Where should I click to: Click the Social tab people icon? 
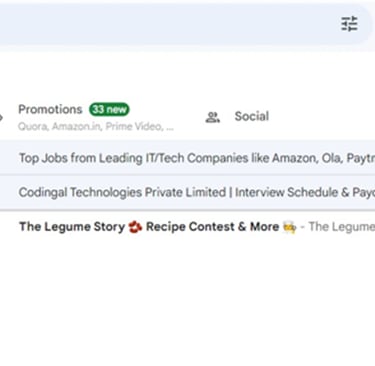(x=212, y=117)
